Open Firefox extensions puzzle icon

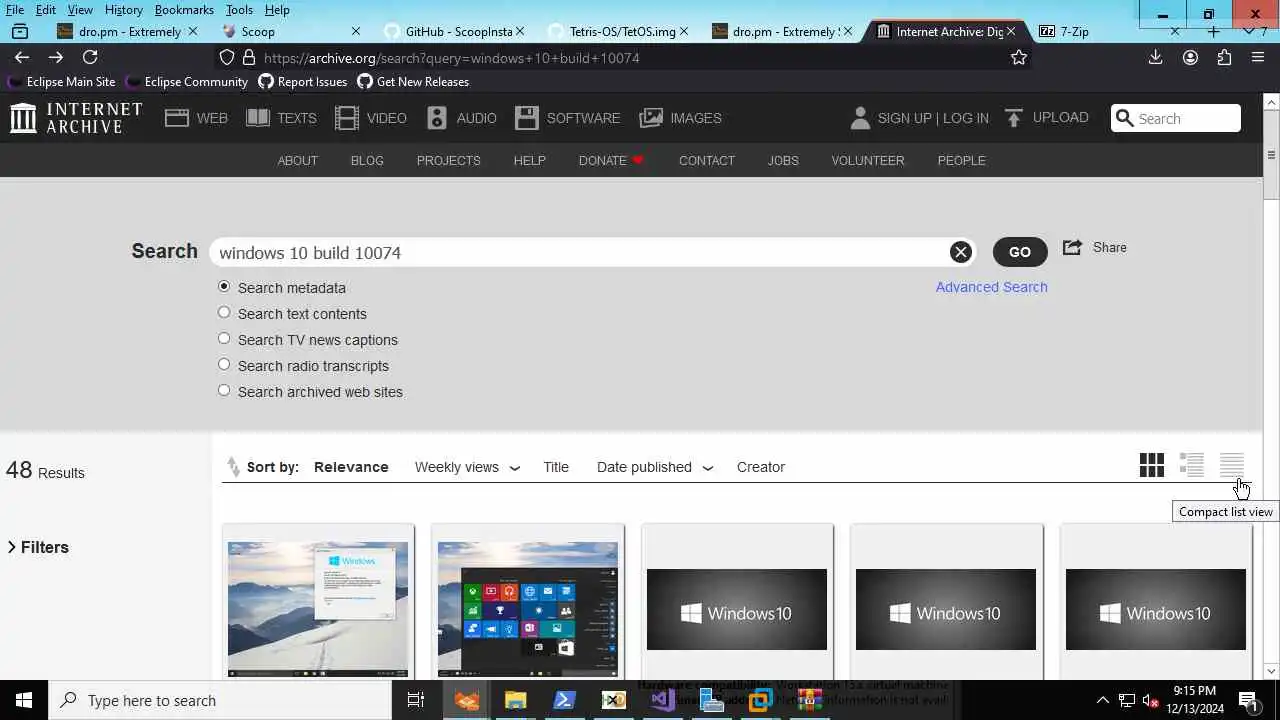1224,57
